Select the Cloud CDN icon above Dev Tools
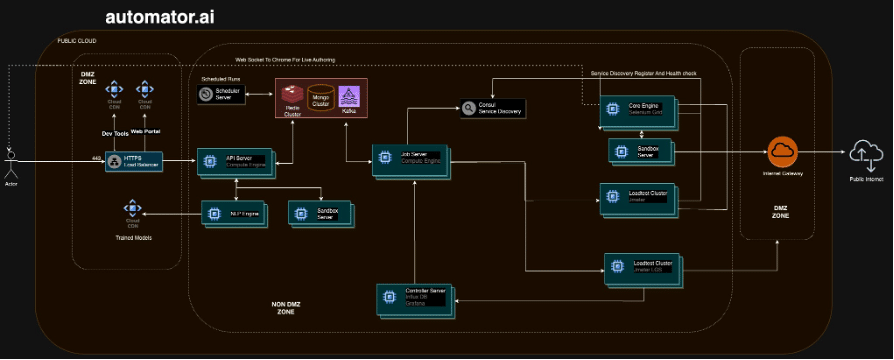Viewport: 894px width, 360px height. click(x=114, y=90)
